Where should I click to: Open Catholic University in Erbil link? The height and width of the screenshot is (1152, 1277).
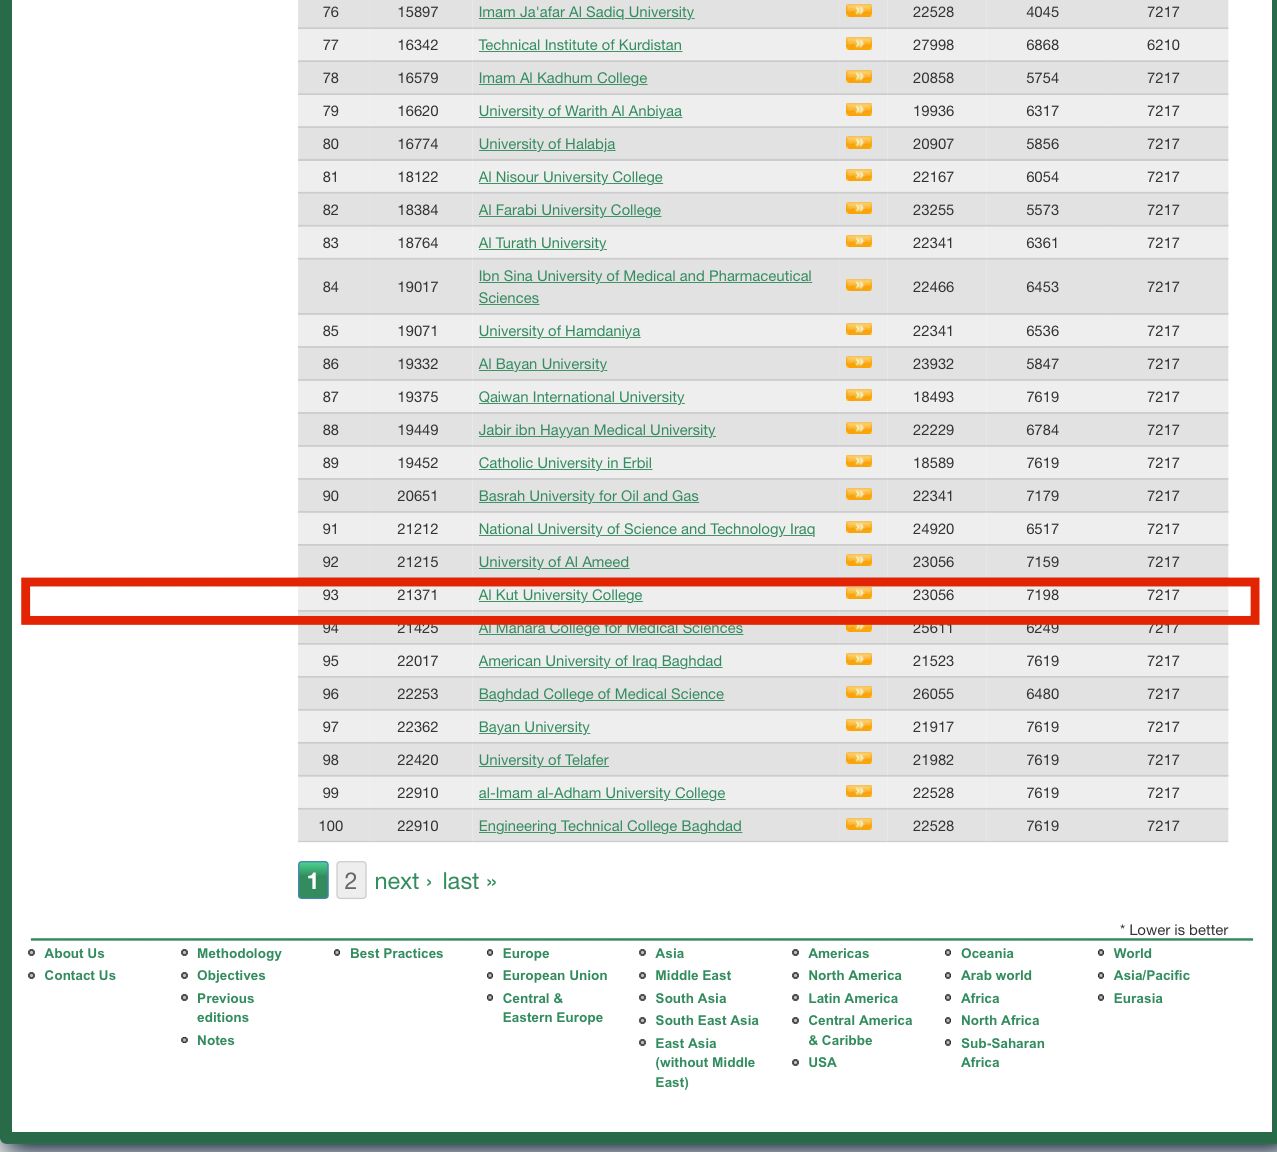pos(565,463)
